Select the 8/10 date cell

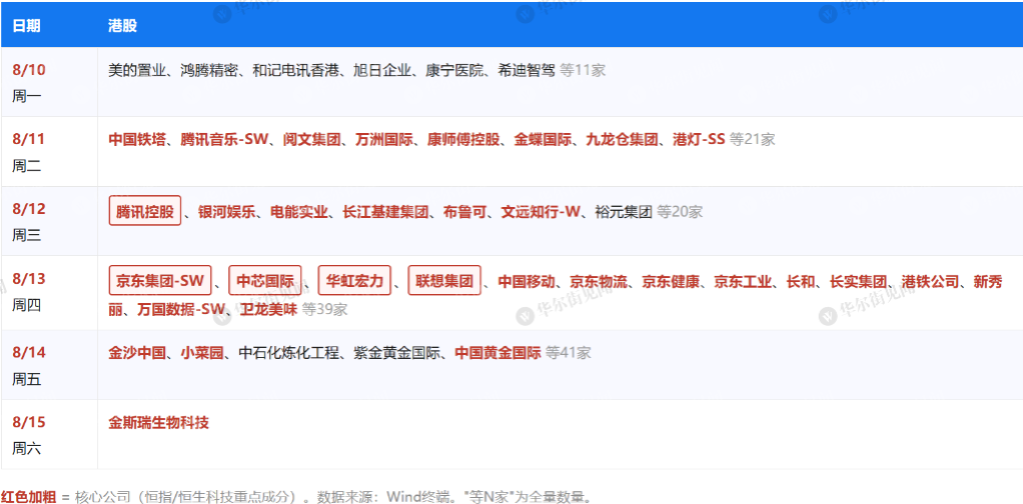tap(49, 82)
